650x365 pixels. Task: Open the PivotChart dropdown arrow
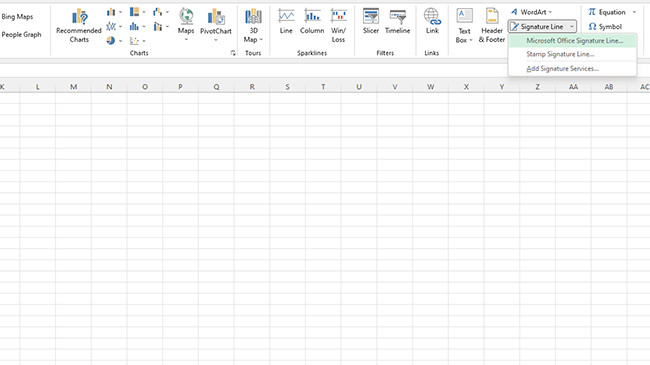pos(216,40)
